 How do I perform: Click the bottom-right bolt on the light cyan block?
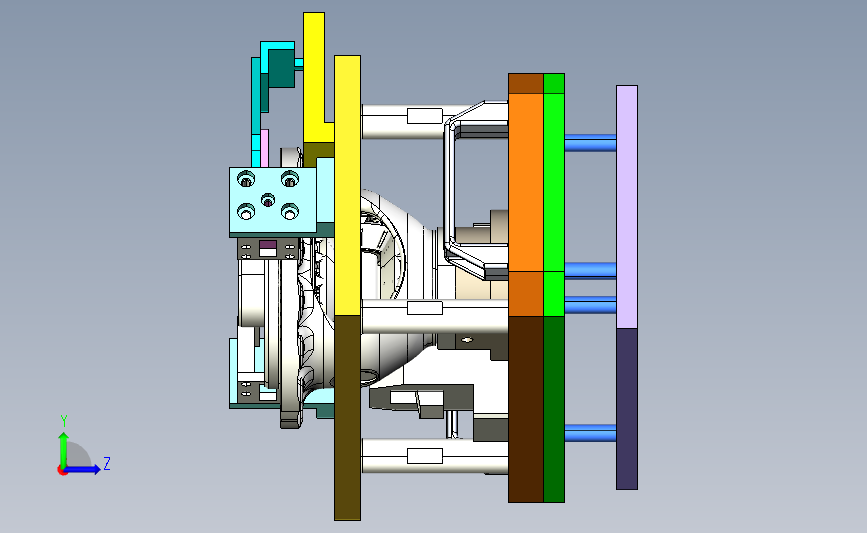[290, 211]
